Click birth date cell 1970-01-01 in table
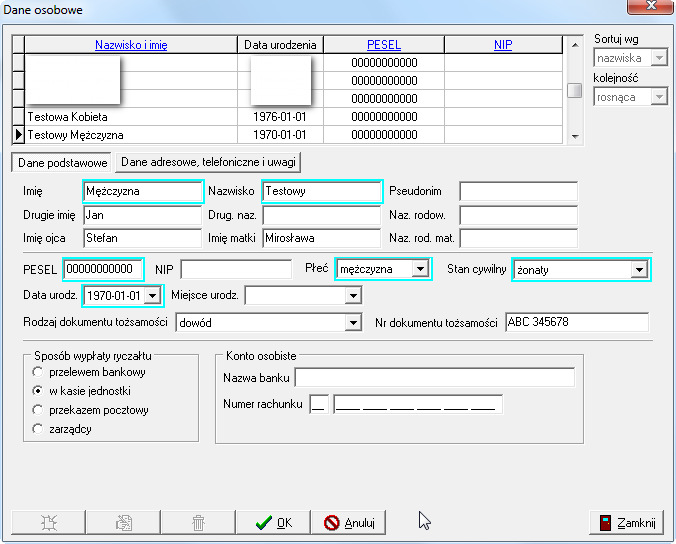The height and width of the screenshot is (544, 676). pos(280,135)
